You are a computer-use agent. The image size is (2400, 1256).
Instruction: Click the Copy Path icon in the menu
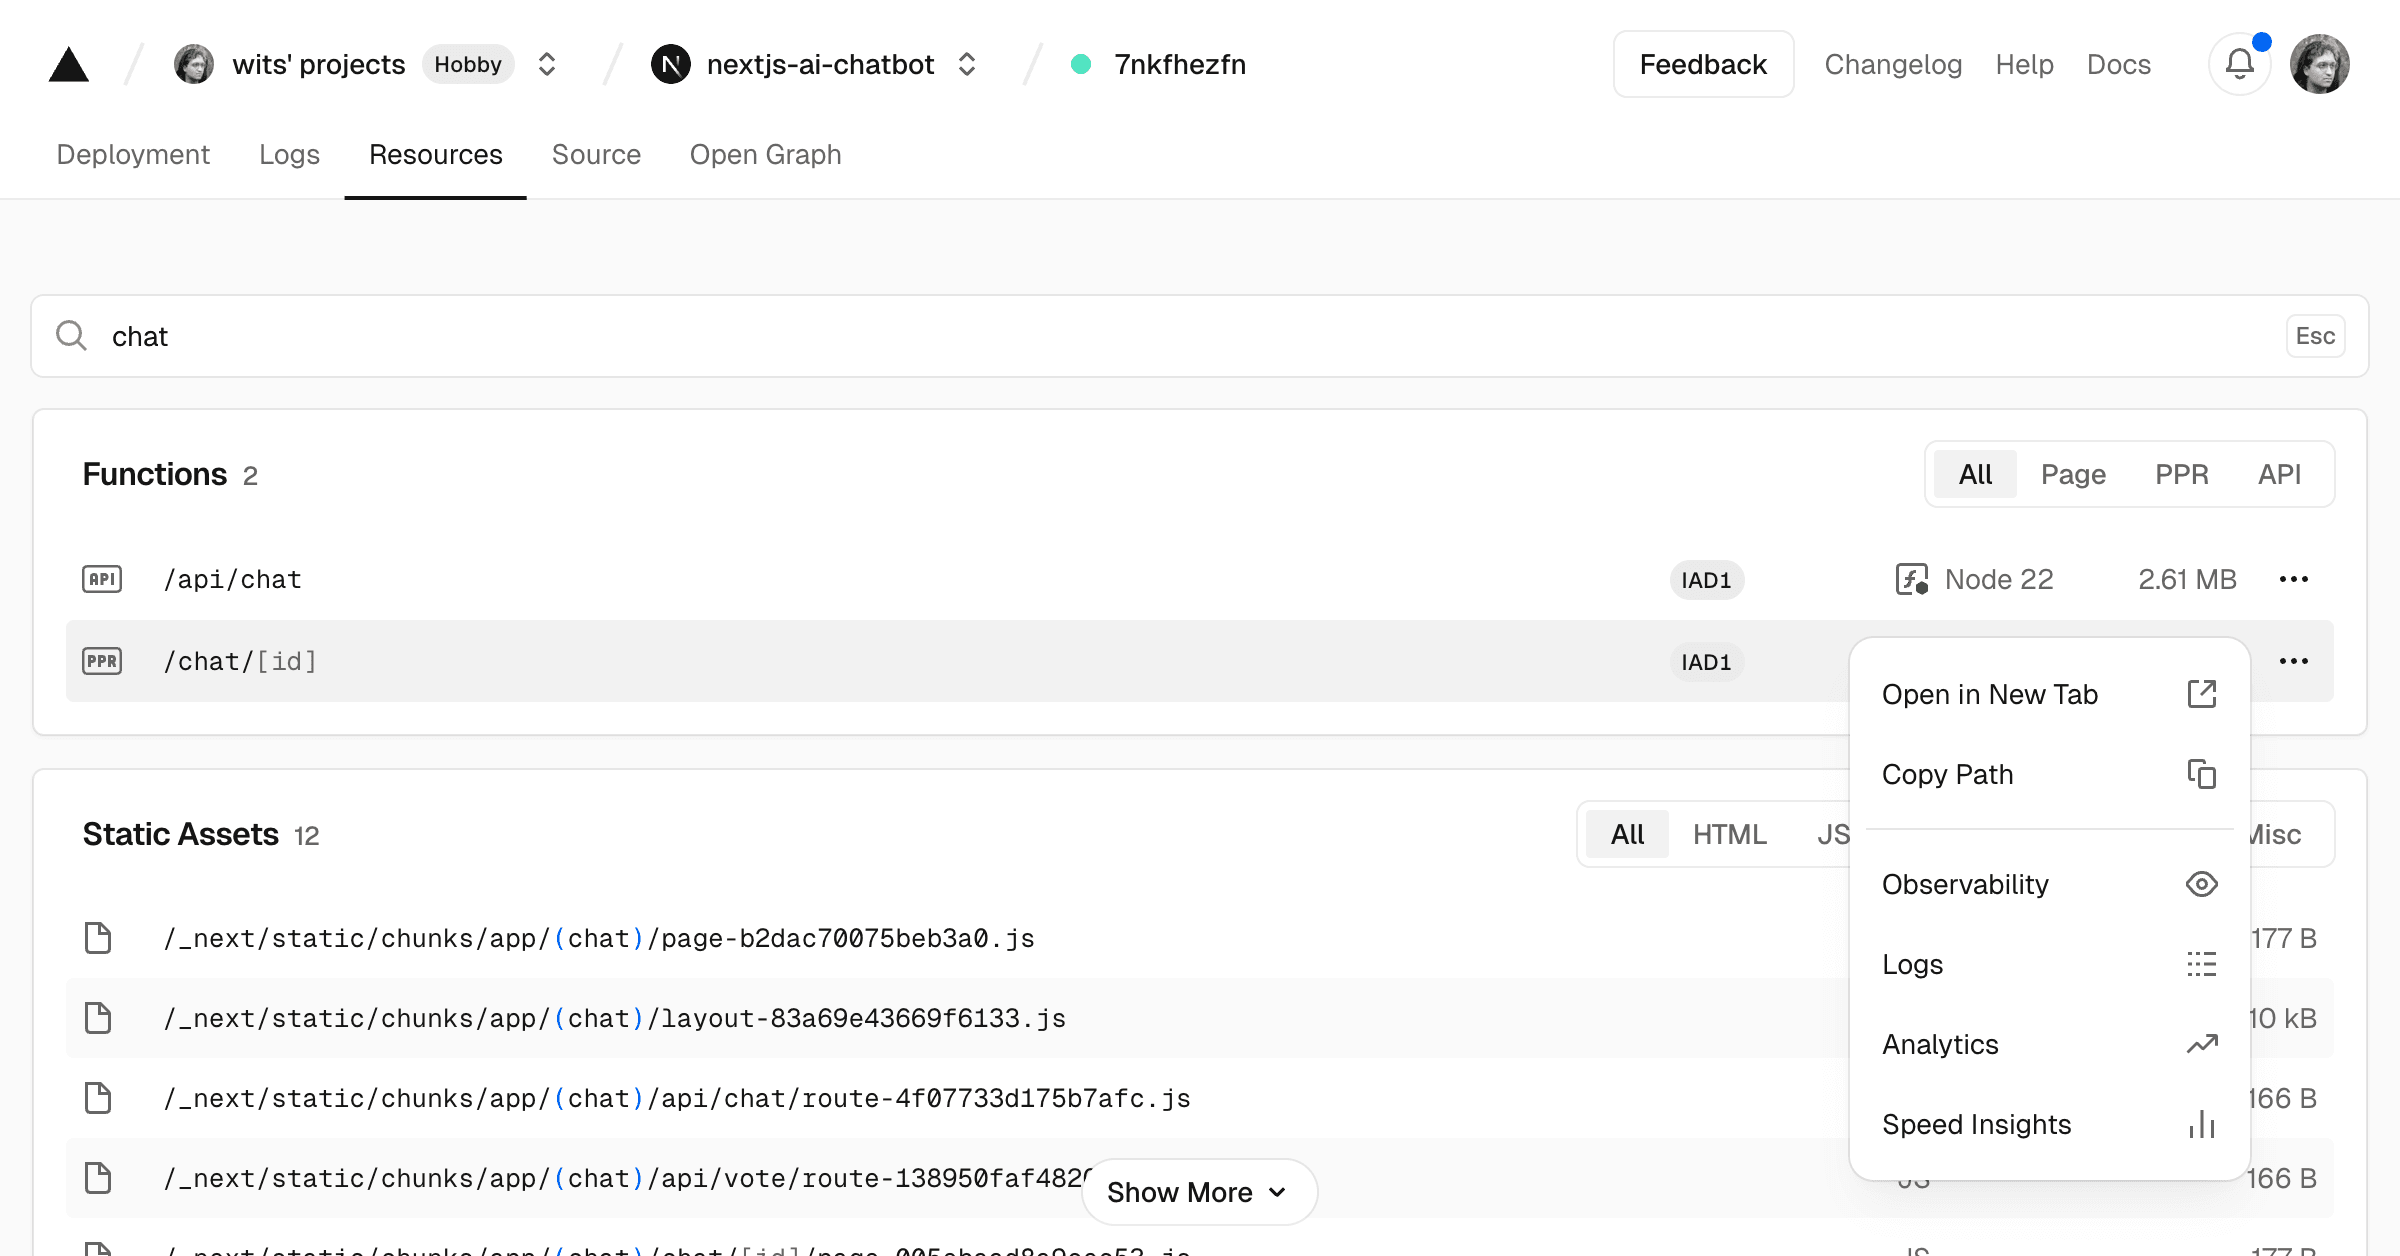point(2202,774)
